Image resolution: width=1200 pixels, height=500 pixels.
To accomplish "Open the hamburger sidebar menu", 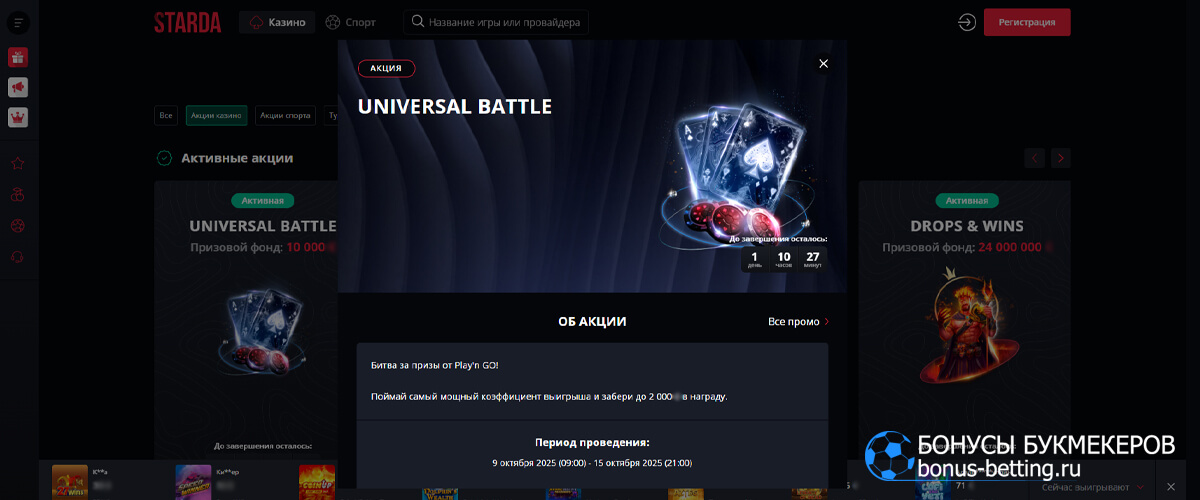I will [x=17, y=22].
